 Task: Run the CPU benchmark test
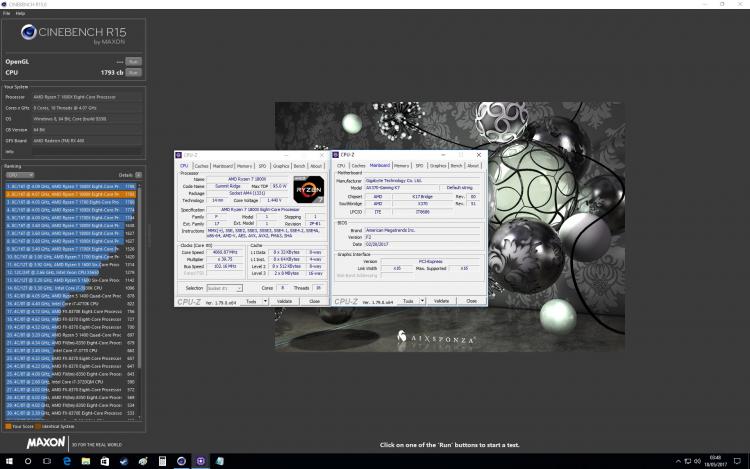point(133,73)
